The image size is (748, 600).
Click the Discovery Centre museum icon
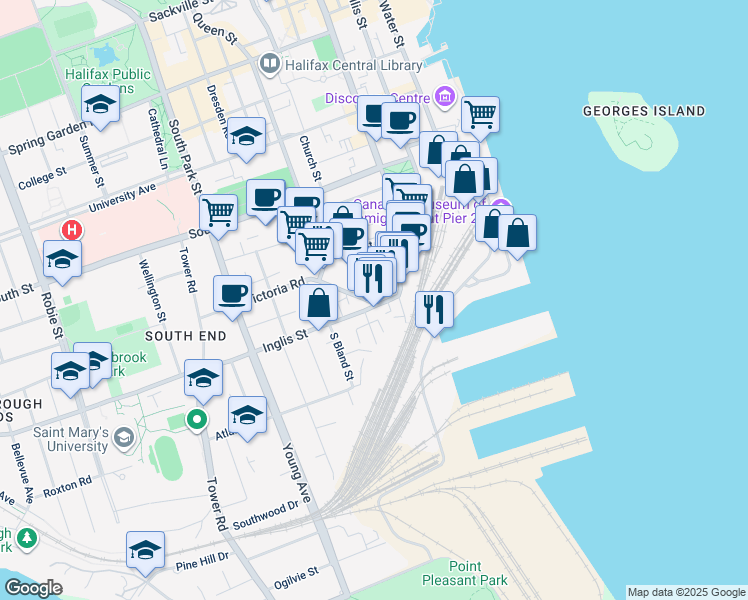click(x=445, y=98)
